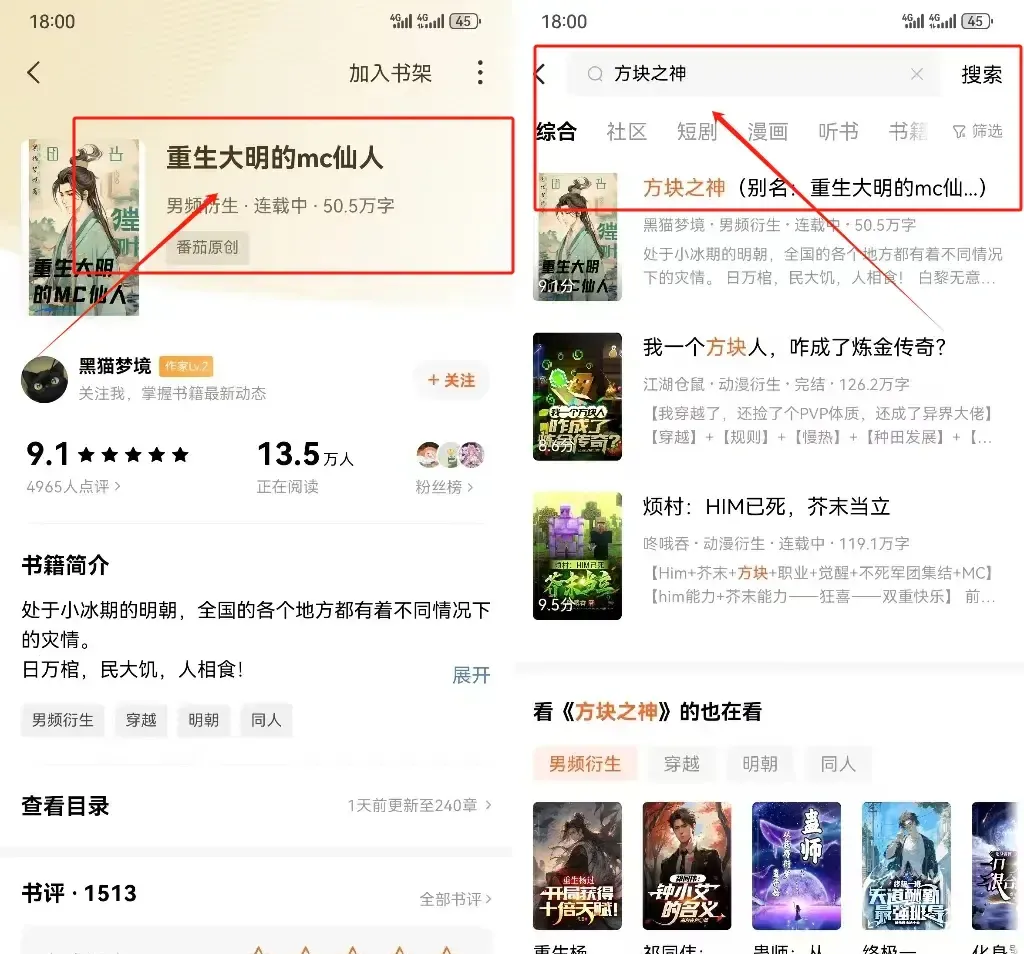This screenshot has height=954, width=1024.
Task: Tap 加入书架 to add book
Action: tap(390, 73)
